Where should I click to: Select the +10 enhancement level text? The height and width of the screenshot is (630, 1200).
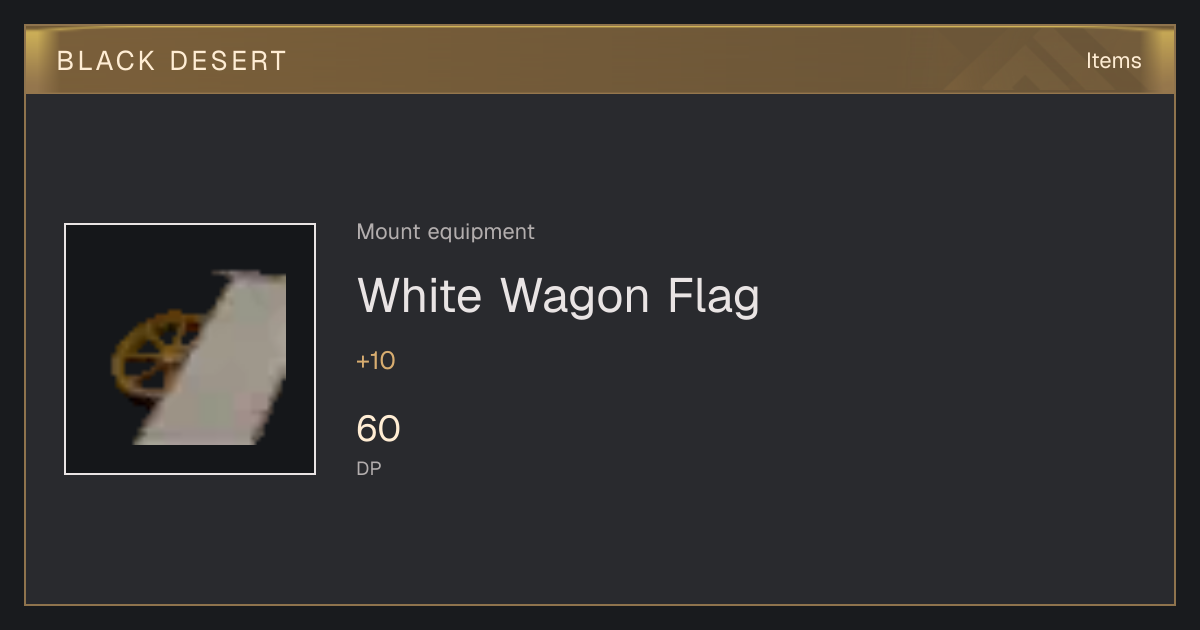[376, 361]
